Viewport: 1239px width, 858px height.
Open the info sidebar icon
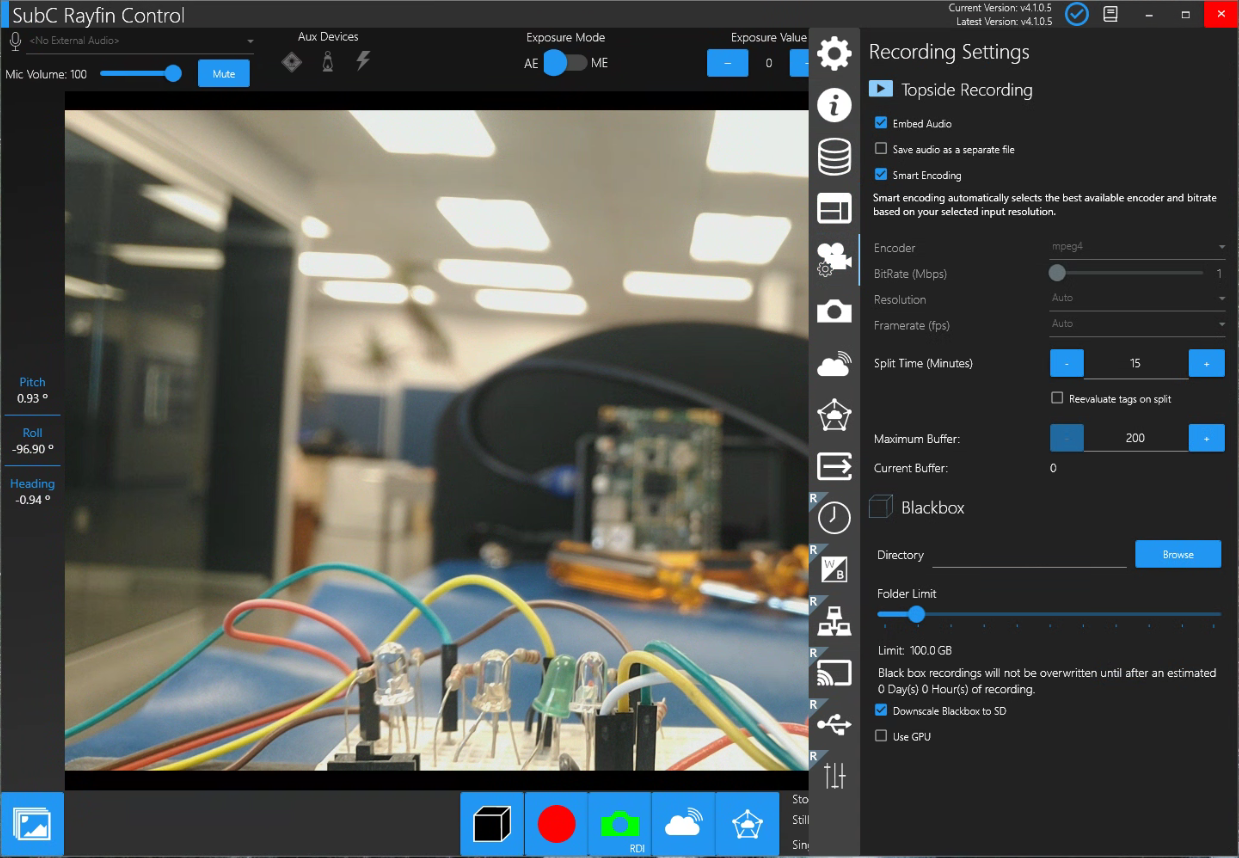point(834,105)
